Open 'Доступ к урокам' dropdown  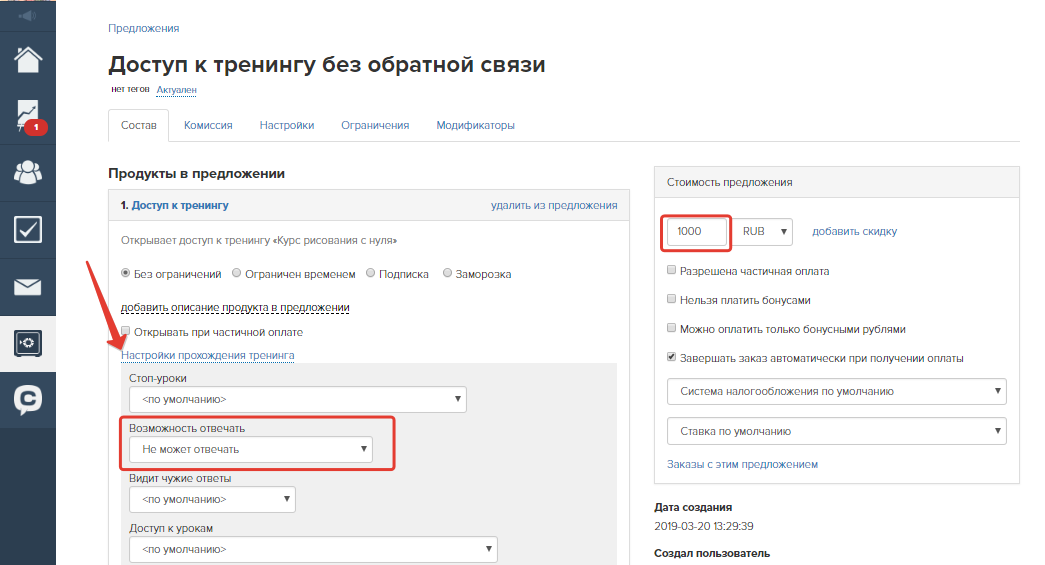pyautogui.click(x=313, y=549)
